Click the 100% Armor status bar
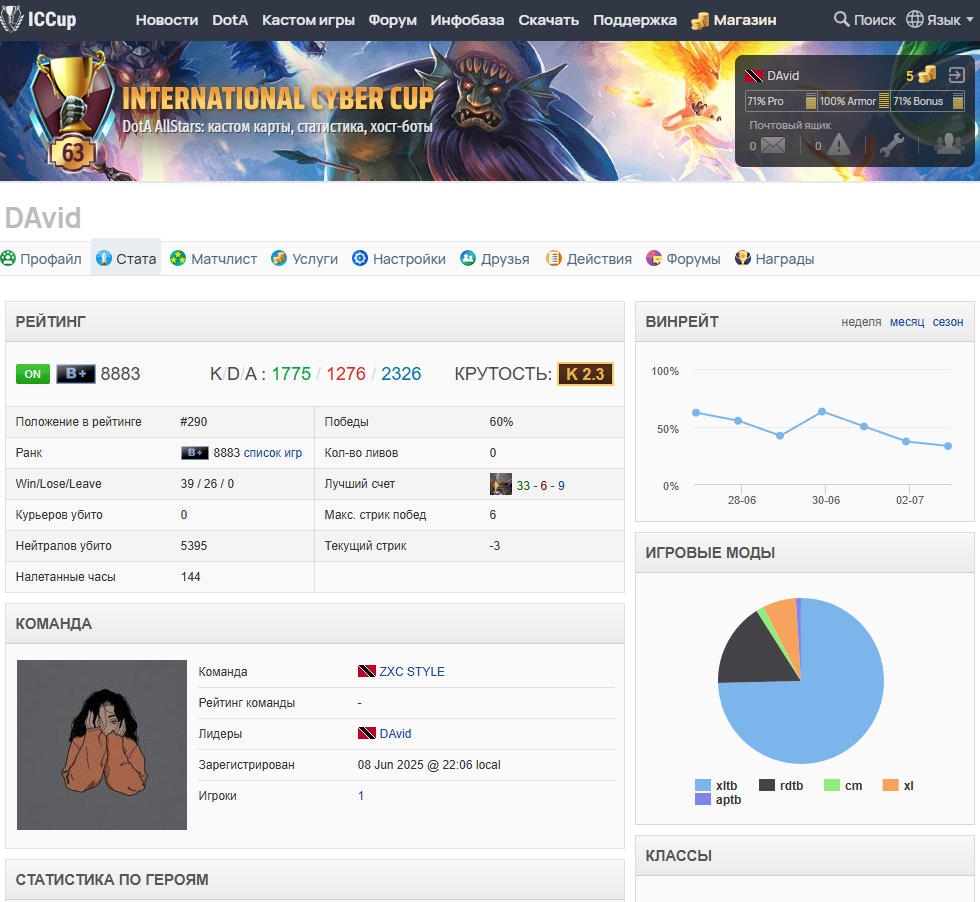Image resolution: width=980 pixels, height=902 pixels. point(854,101)
